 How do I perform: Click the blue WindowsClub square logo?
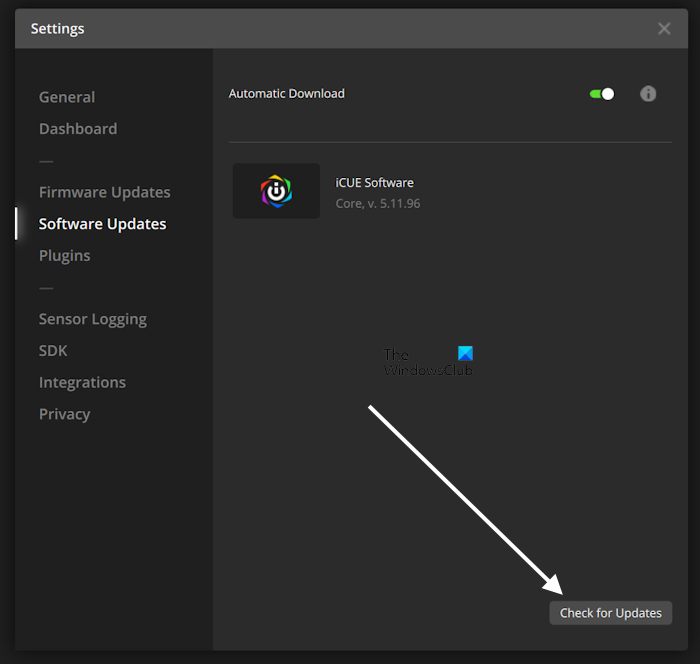point(465,354)
